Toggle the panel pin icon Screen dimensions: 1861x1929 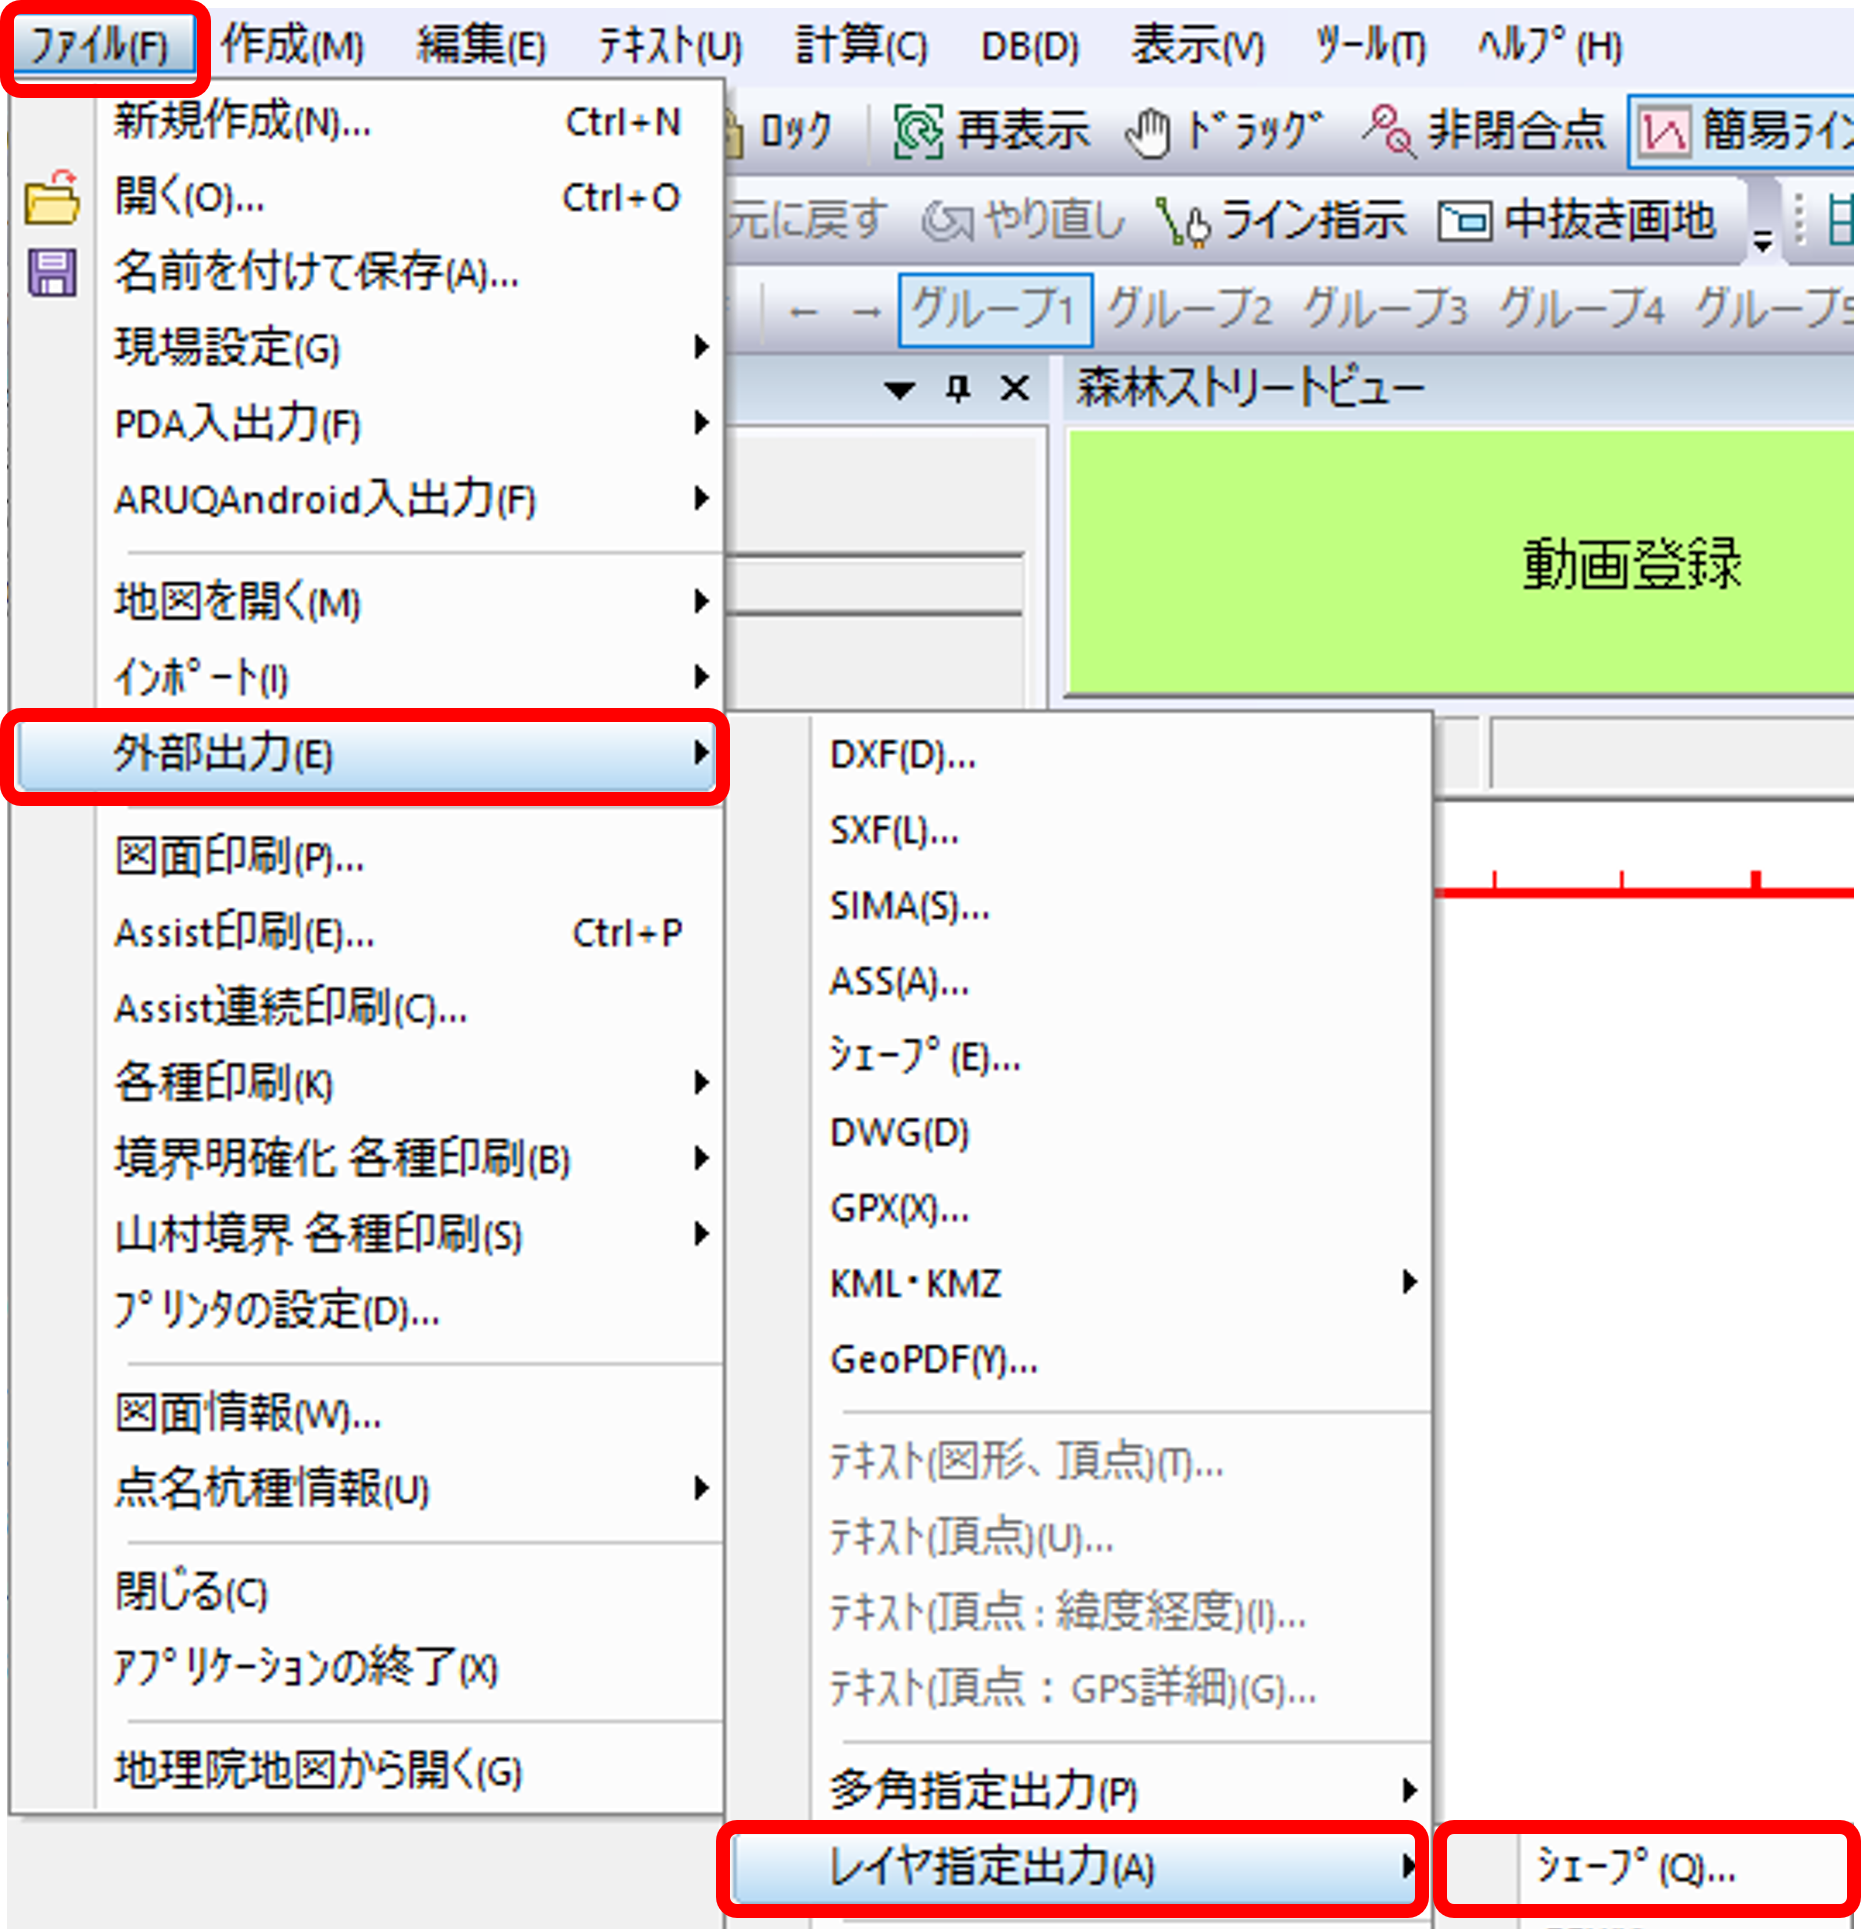(x=958, y=388)
